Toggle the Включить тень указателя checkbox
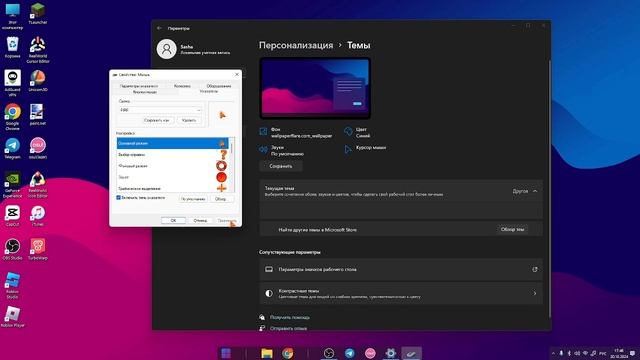The height and width of the screenshot is (360, 640). pyautogui.click(x=118, y=198)
